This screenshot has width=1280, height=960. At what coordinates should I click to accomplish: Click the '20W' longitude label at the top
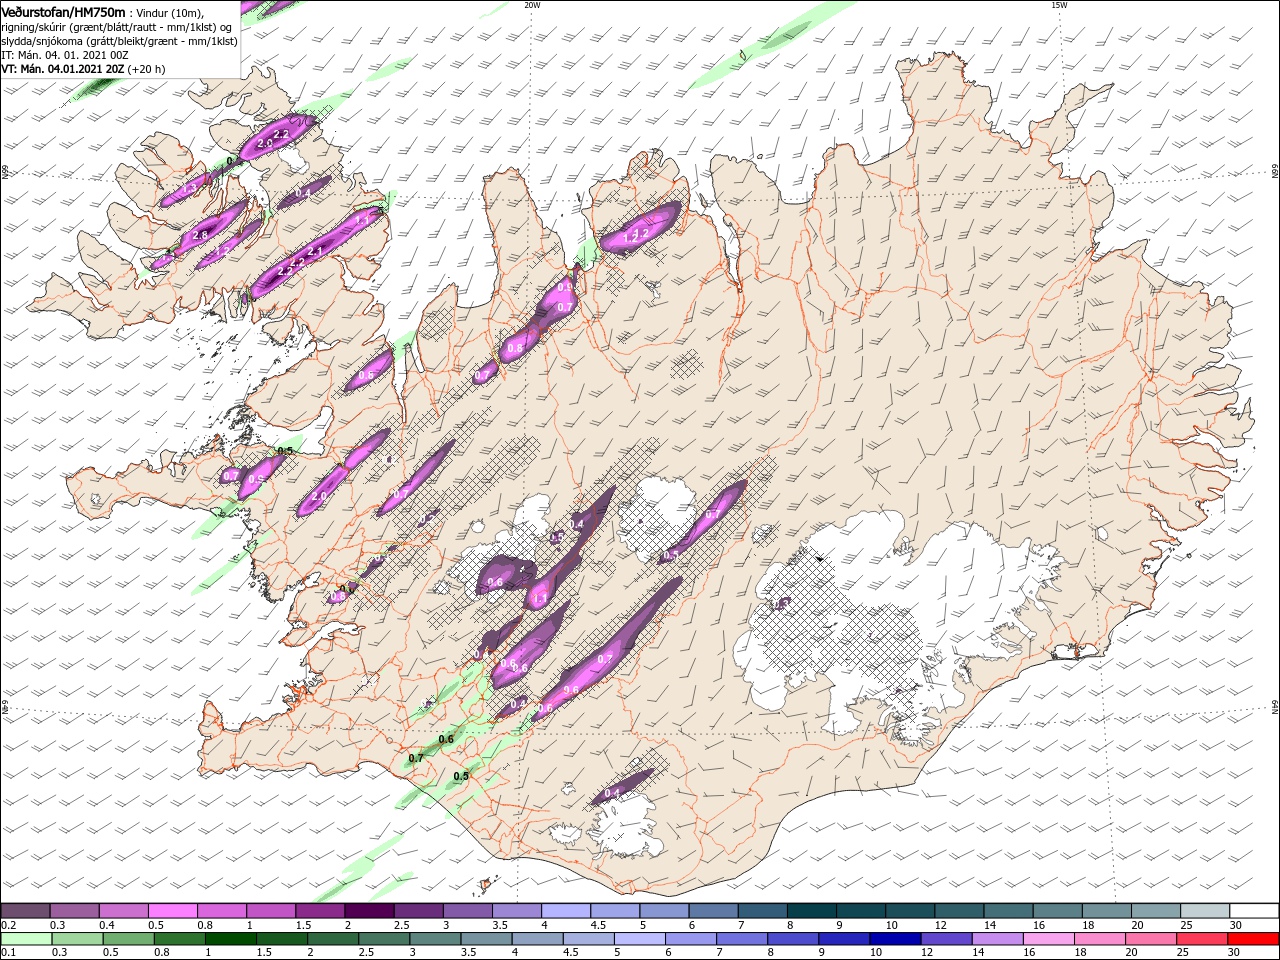(x=532, y=5)
